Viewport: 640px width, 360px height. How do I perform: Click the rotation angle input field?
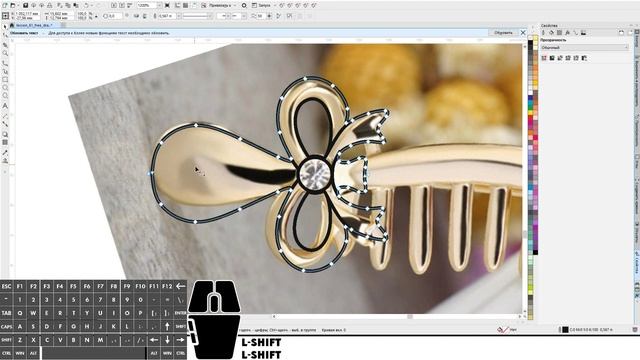coord(114,16)
